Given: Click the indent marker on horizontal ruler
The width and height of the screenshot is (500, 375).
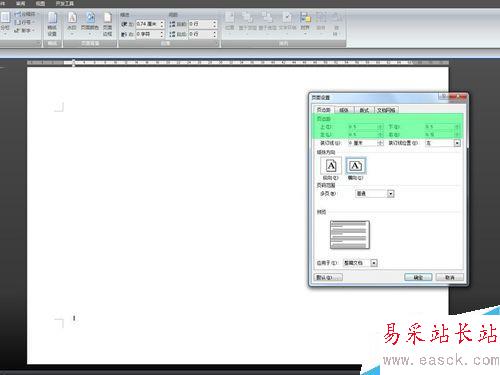Looking at the screenshot, I should click(x=74, y=63).
